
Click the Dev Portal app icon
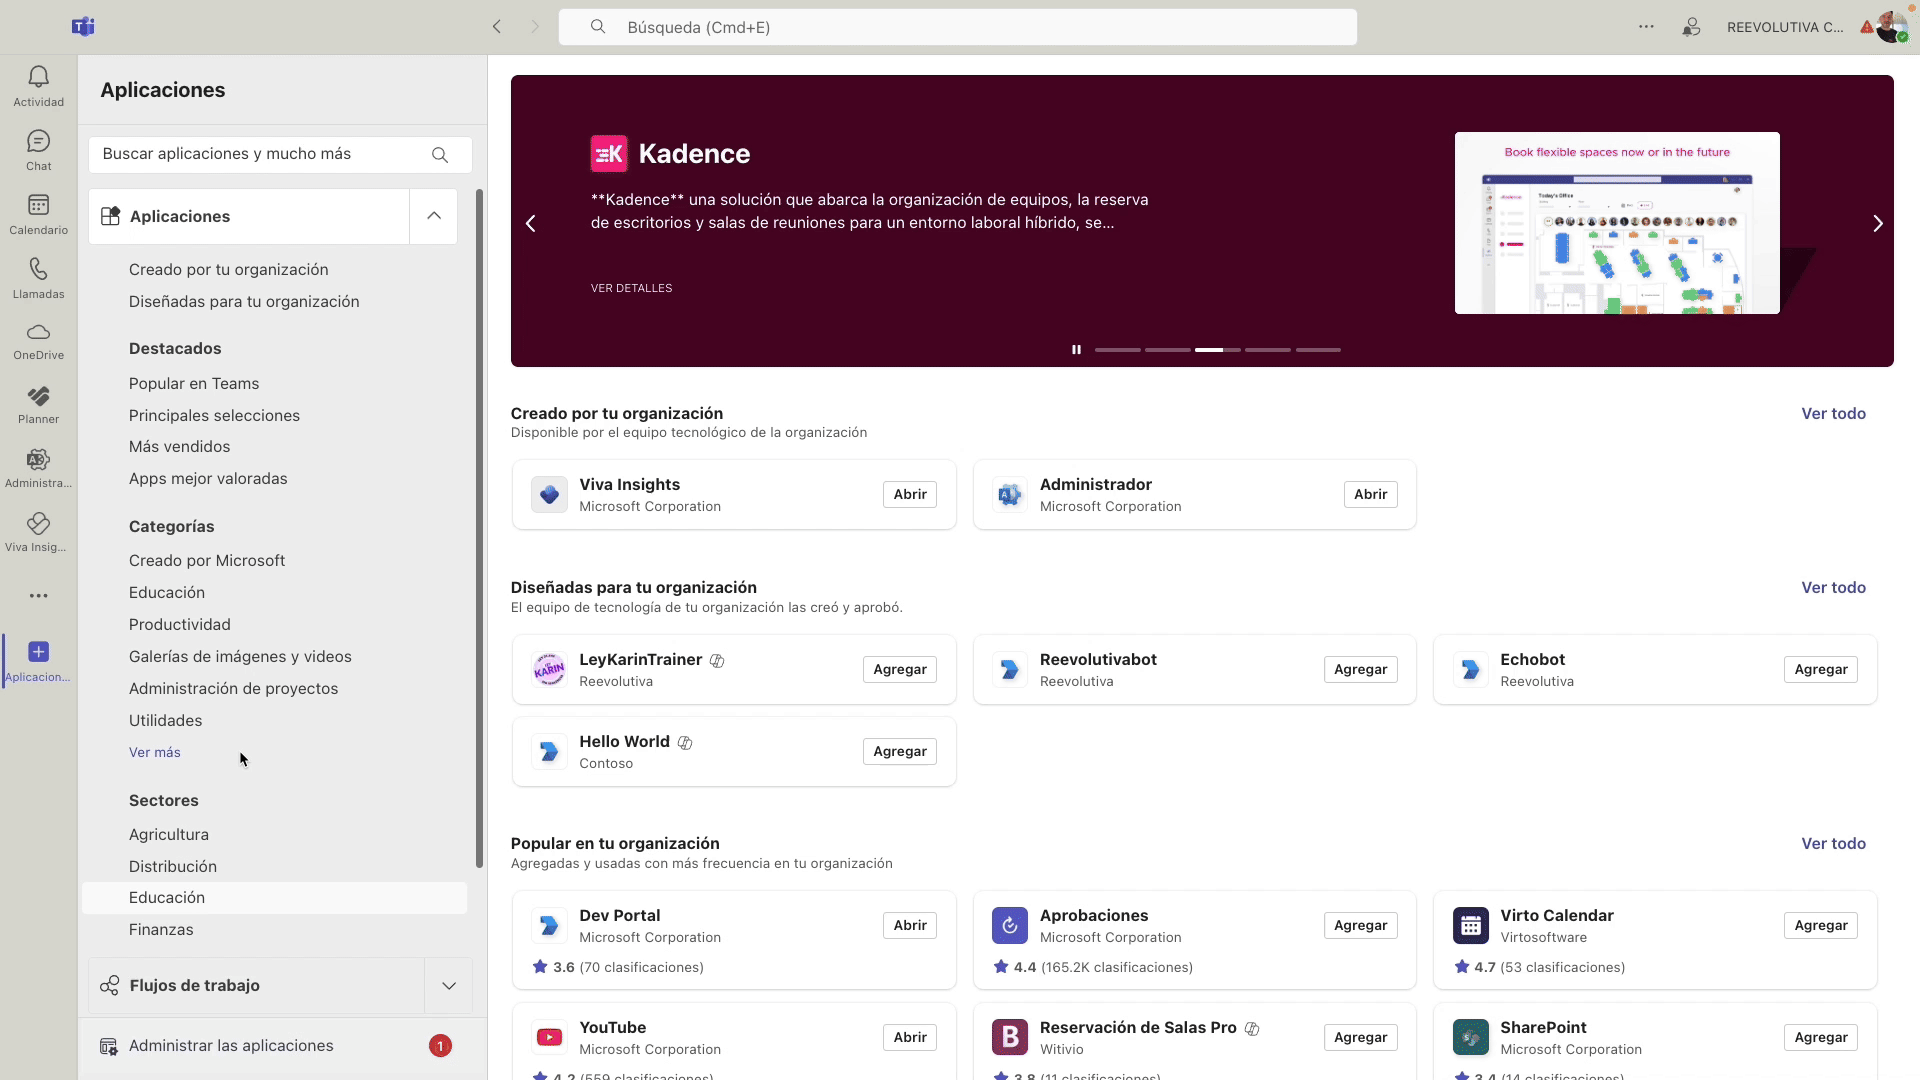pos(549,924)
